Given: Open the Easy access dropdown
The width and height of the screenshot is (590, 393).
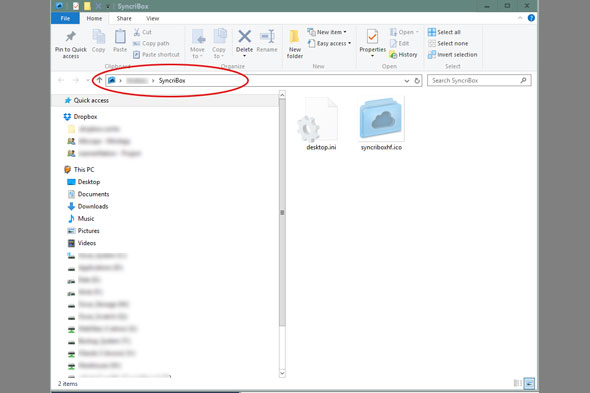Looking at the screenshot, I should tap(330, 44).
